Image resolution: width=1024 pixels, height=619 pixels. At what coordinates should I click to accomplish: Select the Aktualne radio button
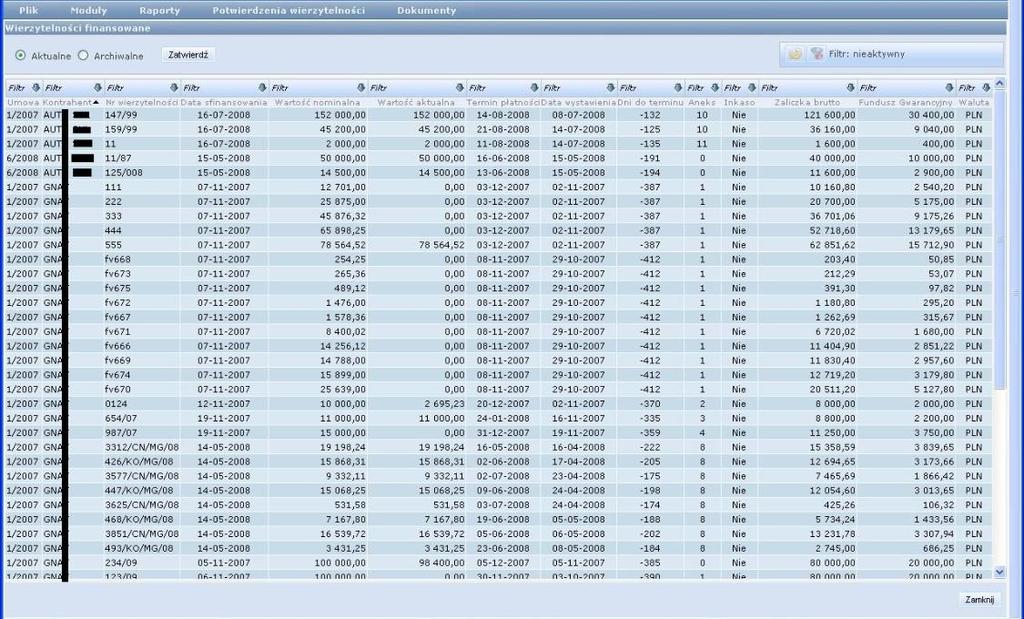pyautogui.click(x=21, y=56)
